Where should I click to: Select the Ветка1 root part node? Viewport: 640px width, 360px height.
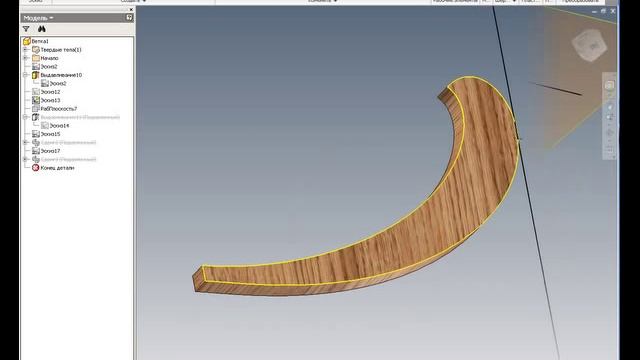coord(36,41)
